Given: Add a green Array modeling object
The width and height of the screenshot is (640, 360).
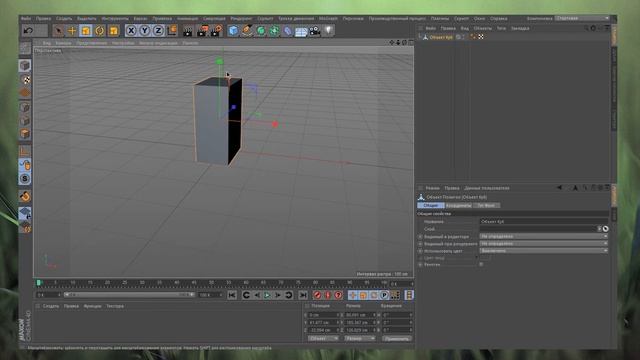Looking at the screenshot, I should (x=274, y=31).
